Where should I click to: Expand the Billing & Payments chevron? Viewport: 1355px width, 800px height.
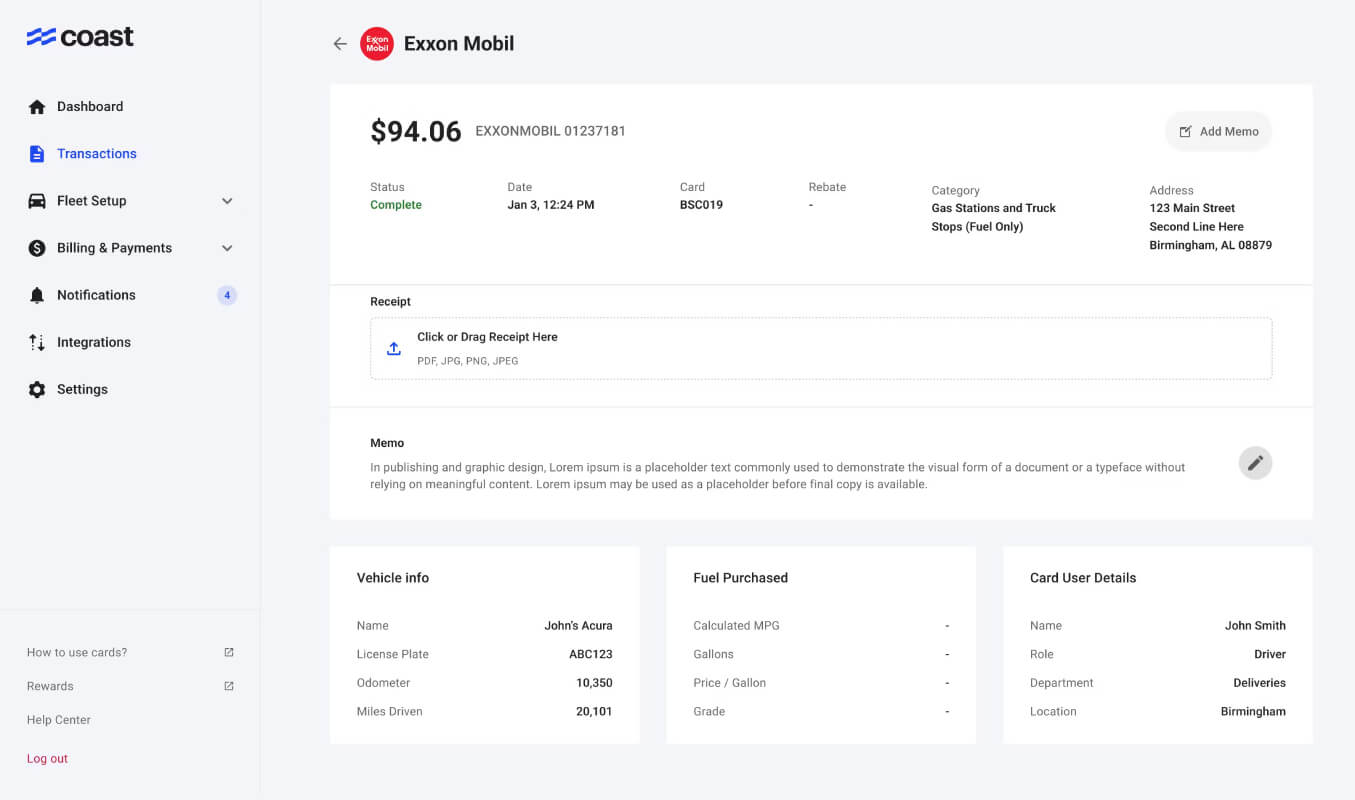tap(227, 248)
